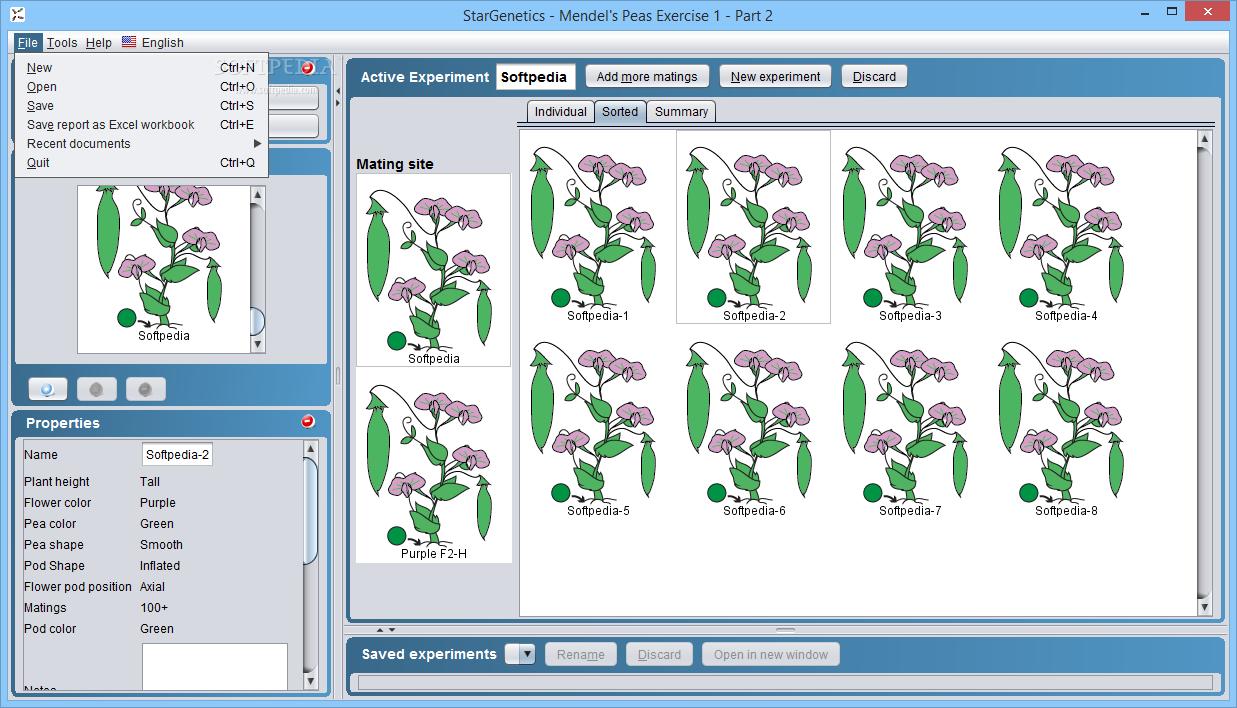The image size is (1237, 708).
Task: Open the Tools menu
Action: (x=62, y=42)
